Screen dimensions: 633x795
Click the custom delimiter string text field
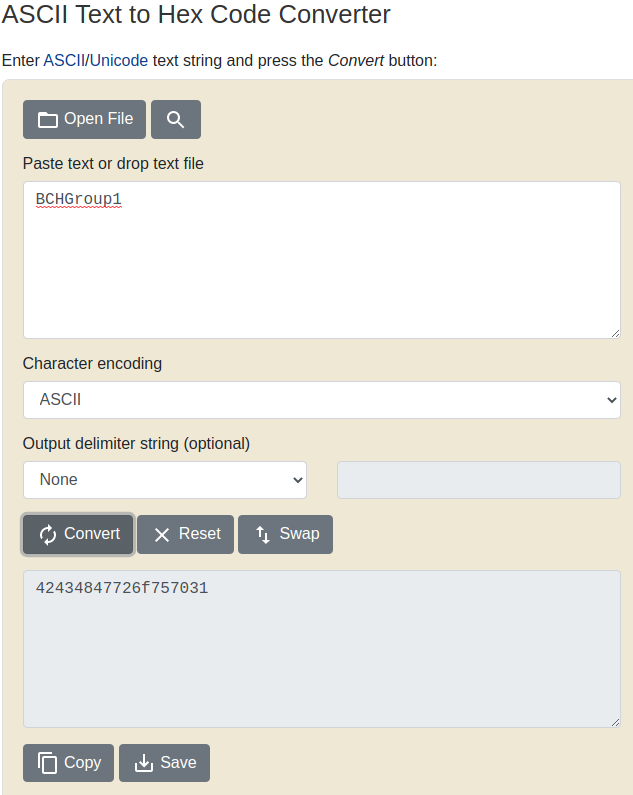(479, 480)
